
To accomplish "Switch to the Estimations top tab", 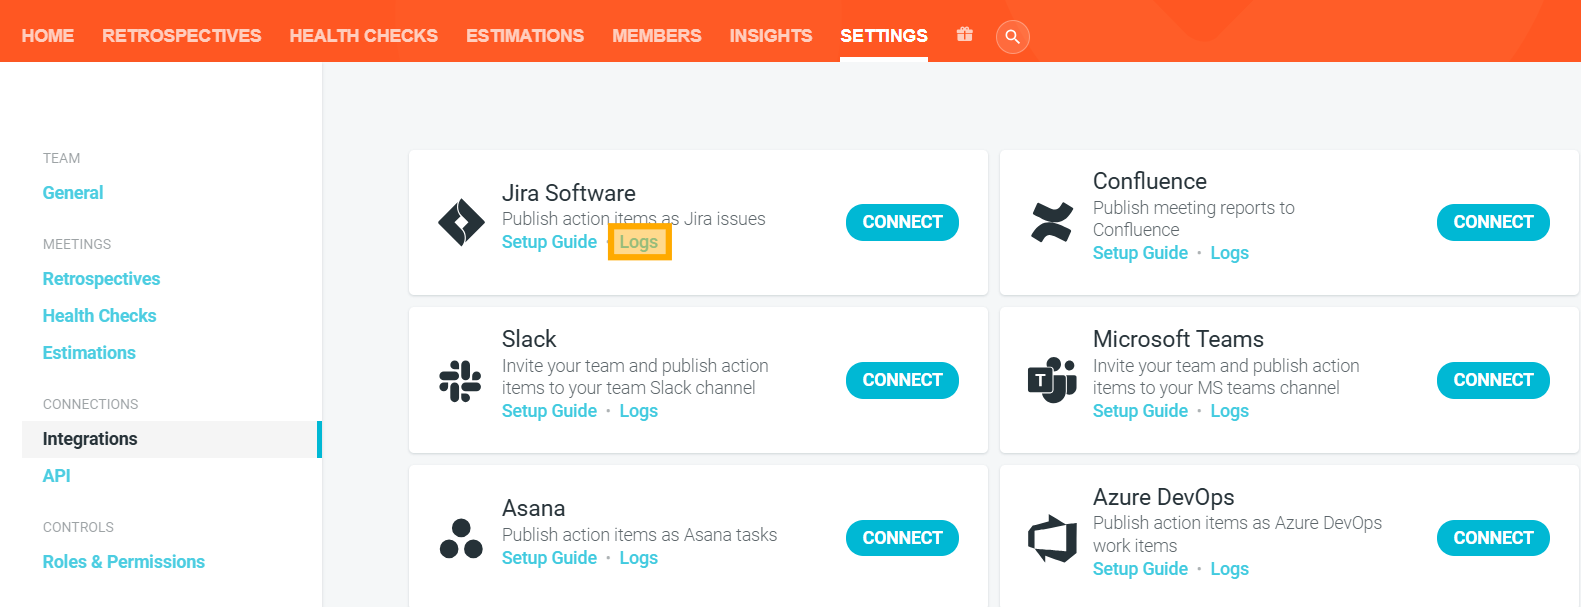I will [x=525, y=36].
